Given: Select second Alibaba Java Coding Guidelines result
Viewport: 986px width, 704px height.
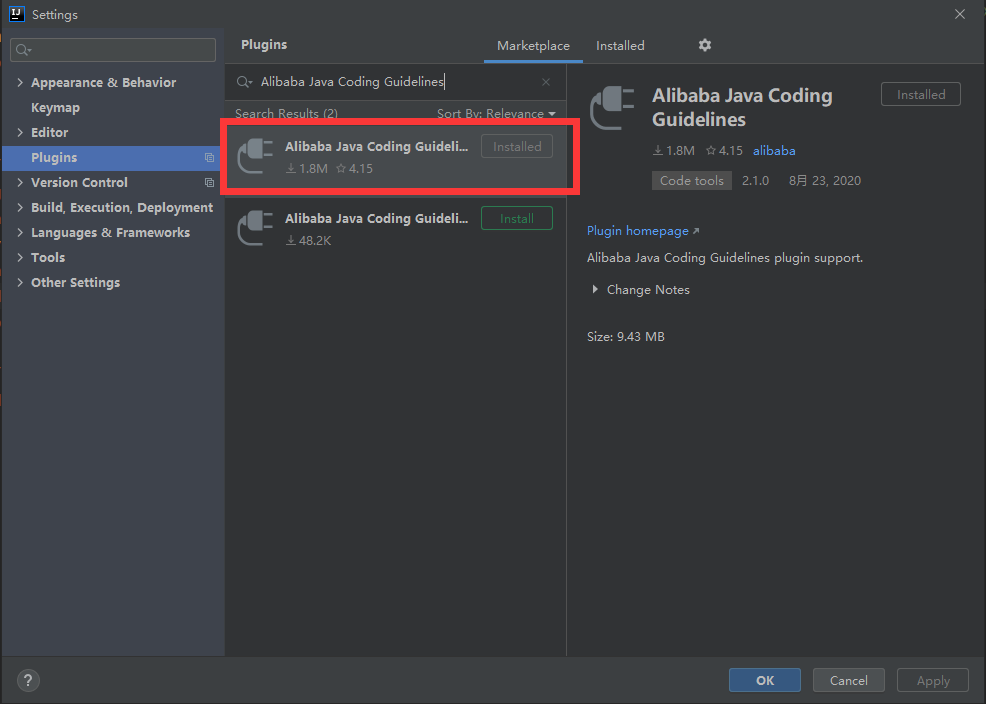Looking at the screenshot, I should pyautogui.click(x=396, y=228).
